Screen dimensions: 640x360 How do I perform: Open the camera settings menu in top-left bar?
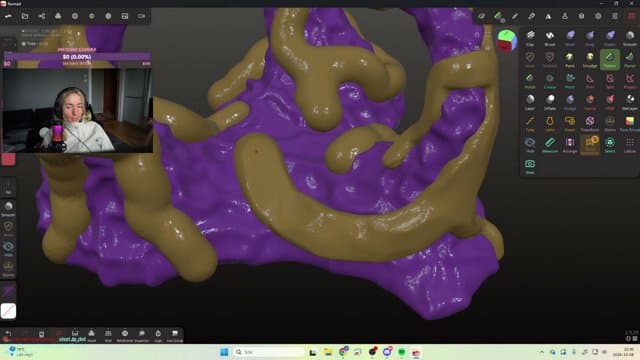coord(142,16)
